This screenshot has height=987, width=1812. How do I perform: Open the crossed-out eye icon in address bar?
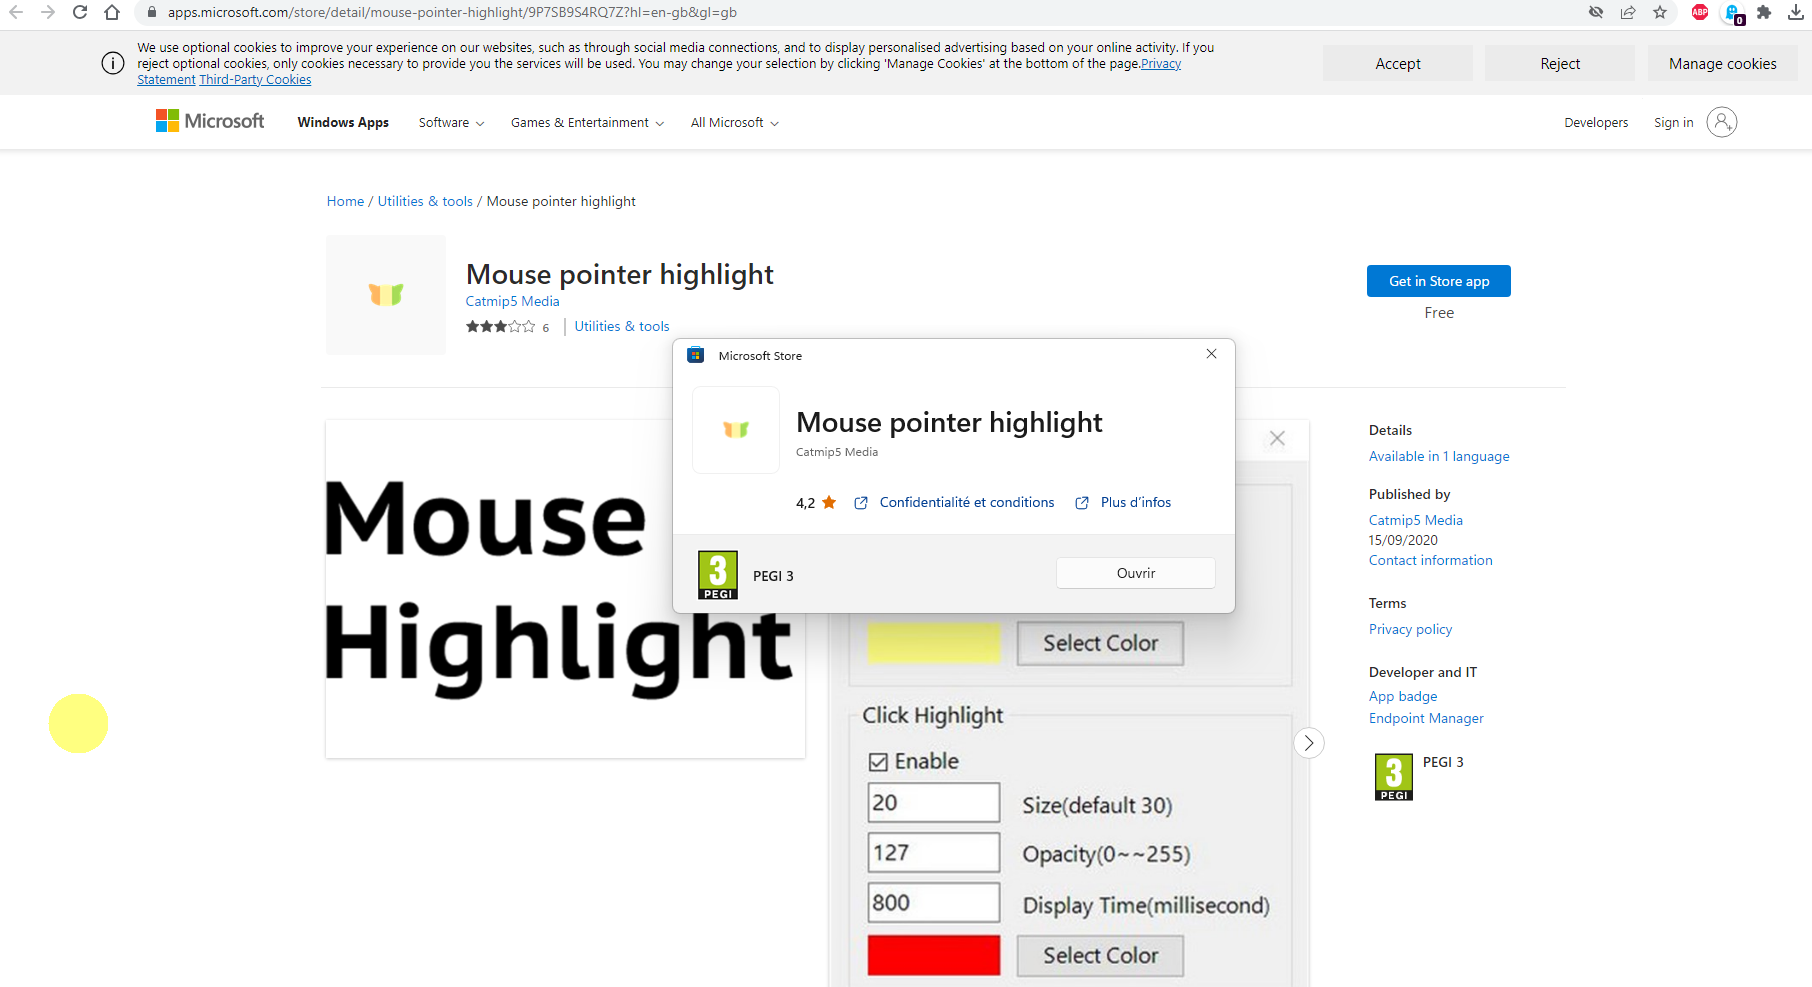pos(1596,12)
